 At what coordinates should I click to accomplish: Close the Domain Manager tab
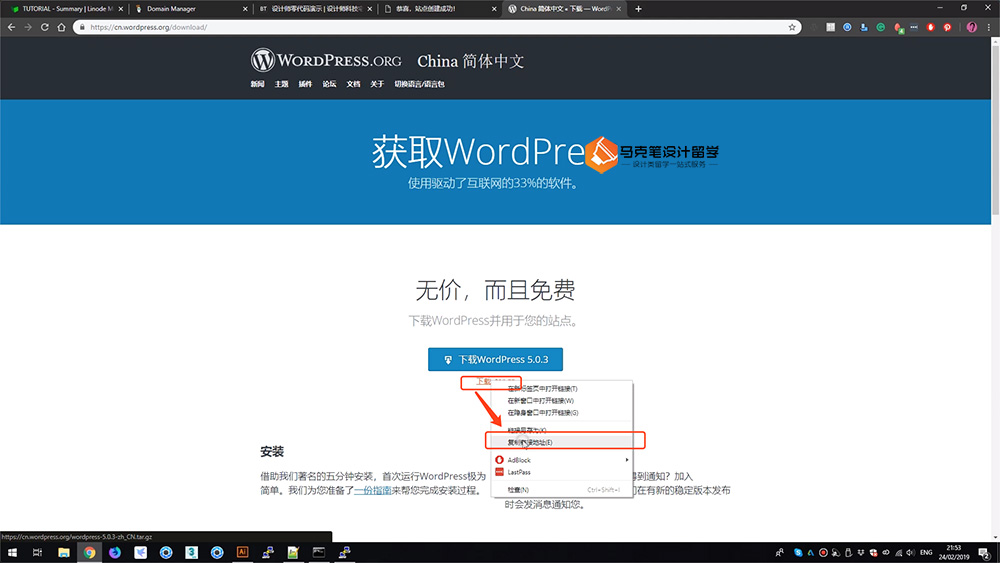(245, 9)
